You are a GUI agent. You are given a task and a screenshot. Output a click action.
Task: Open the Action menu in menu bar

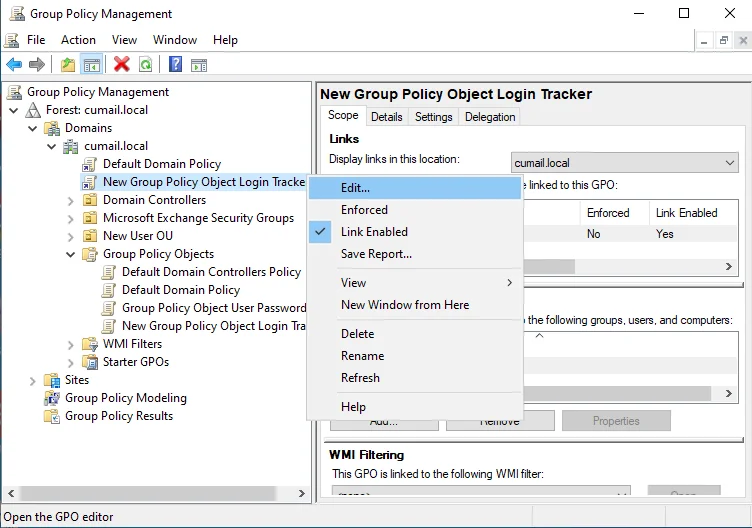click(78, 40)
